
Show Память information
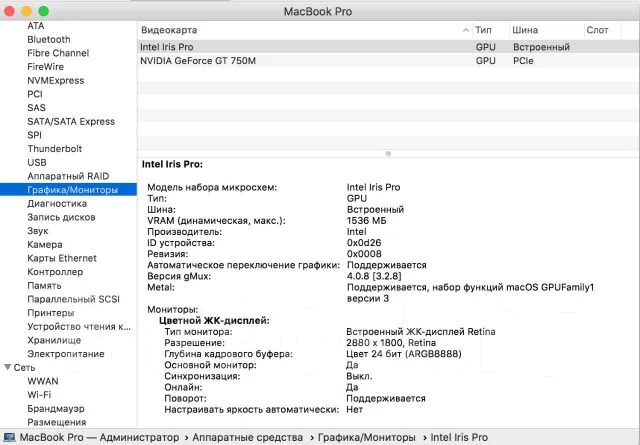[x=44, y=286]
